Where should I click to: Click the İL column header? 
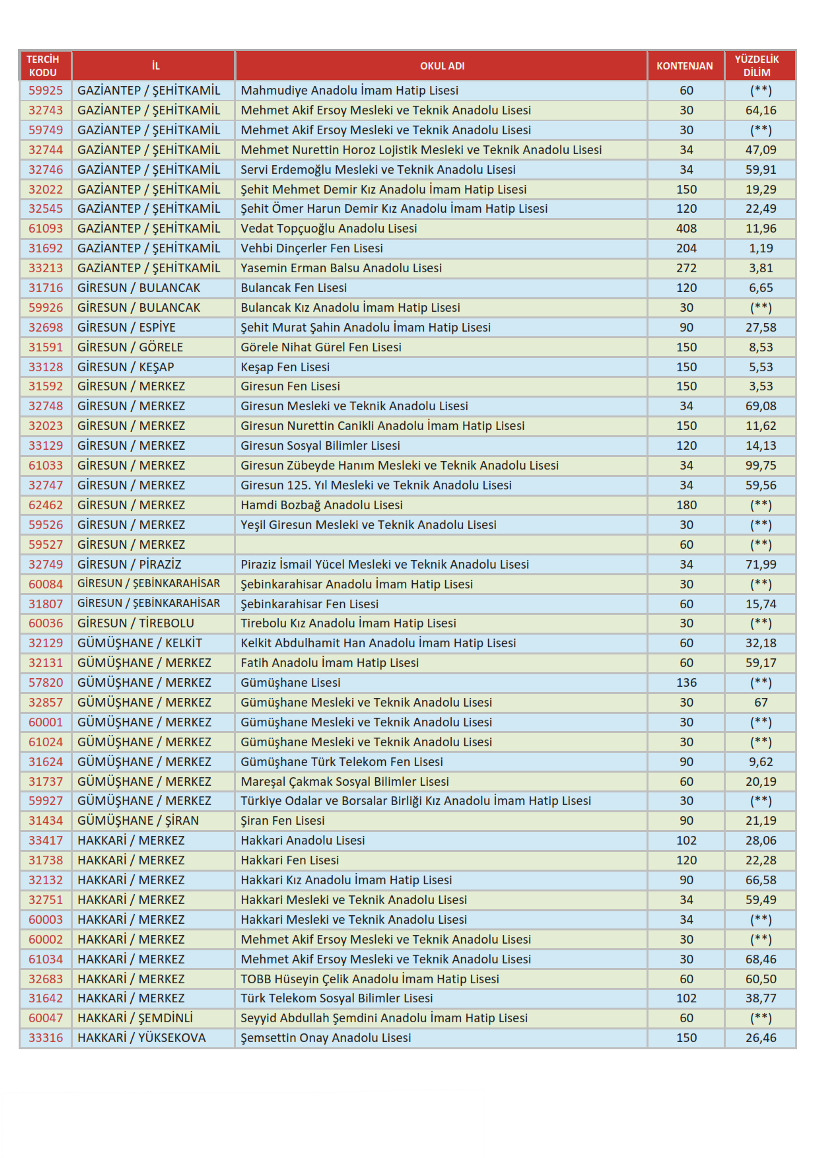pos(155,66)
